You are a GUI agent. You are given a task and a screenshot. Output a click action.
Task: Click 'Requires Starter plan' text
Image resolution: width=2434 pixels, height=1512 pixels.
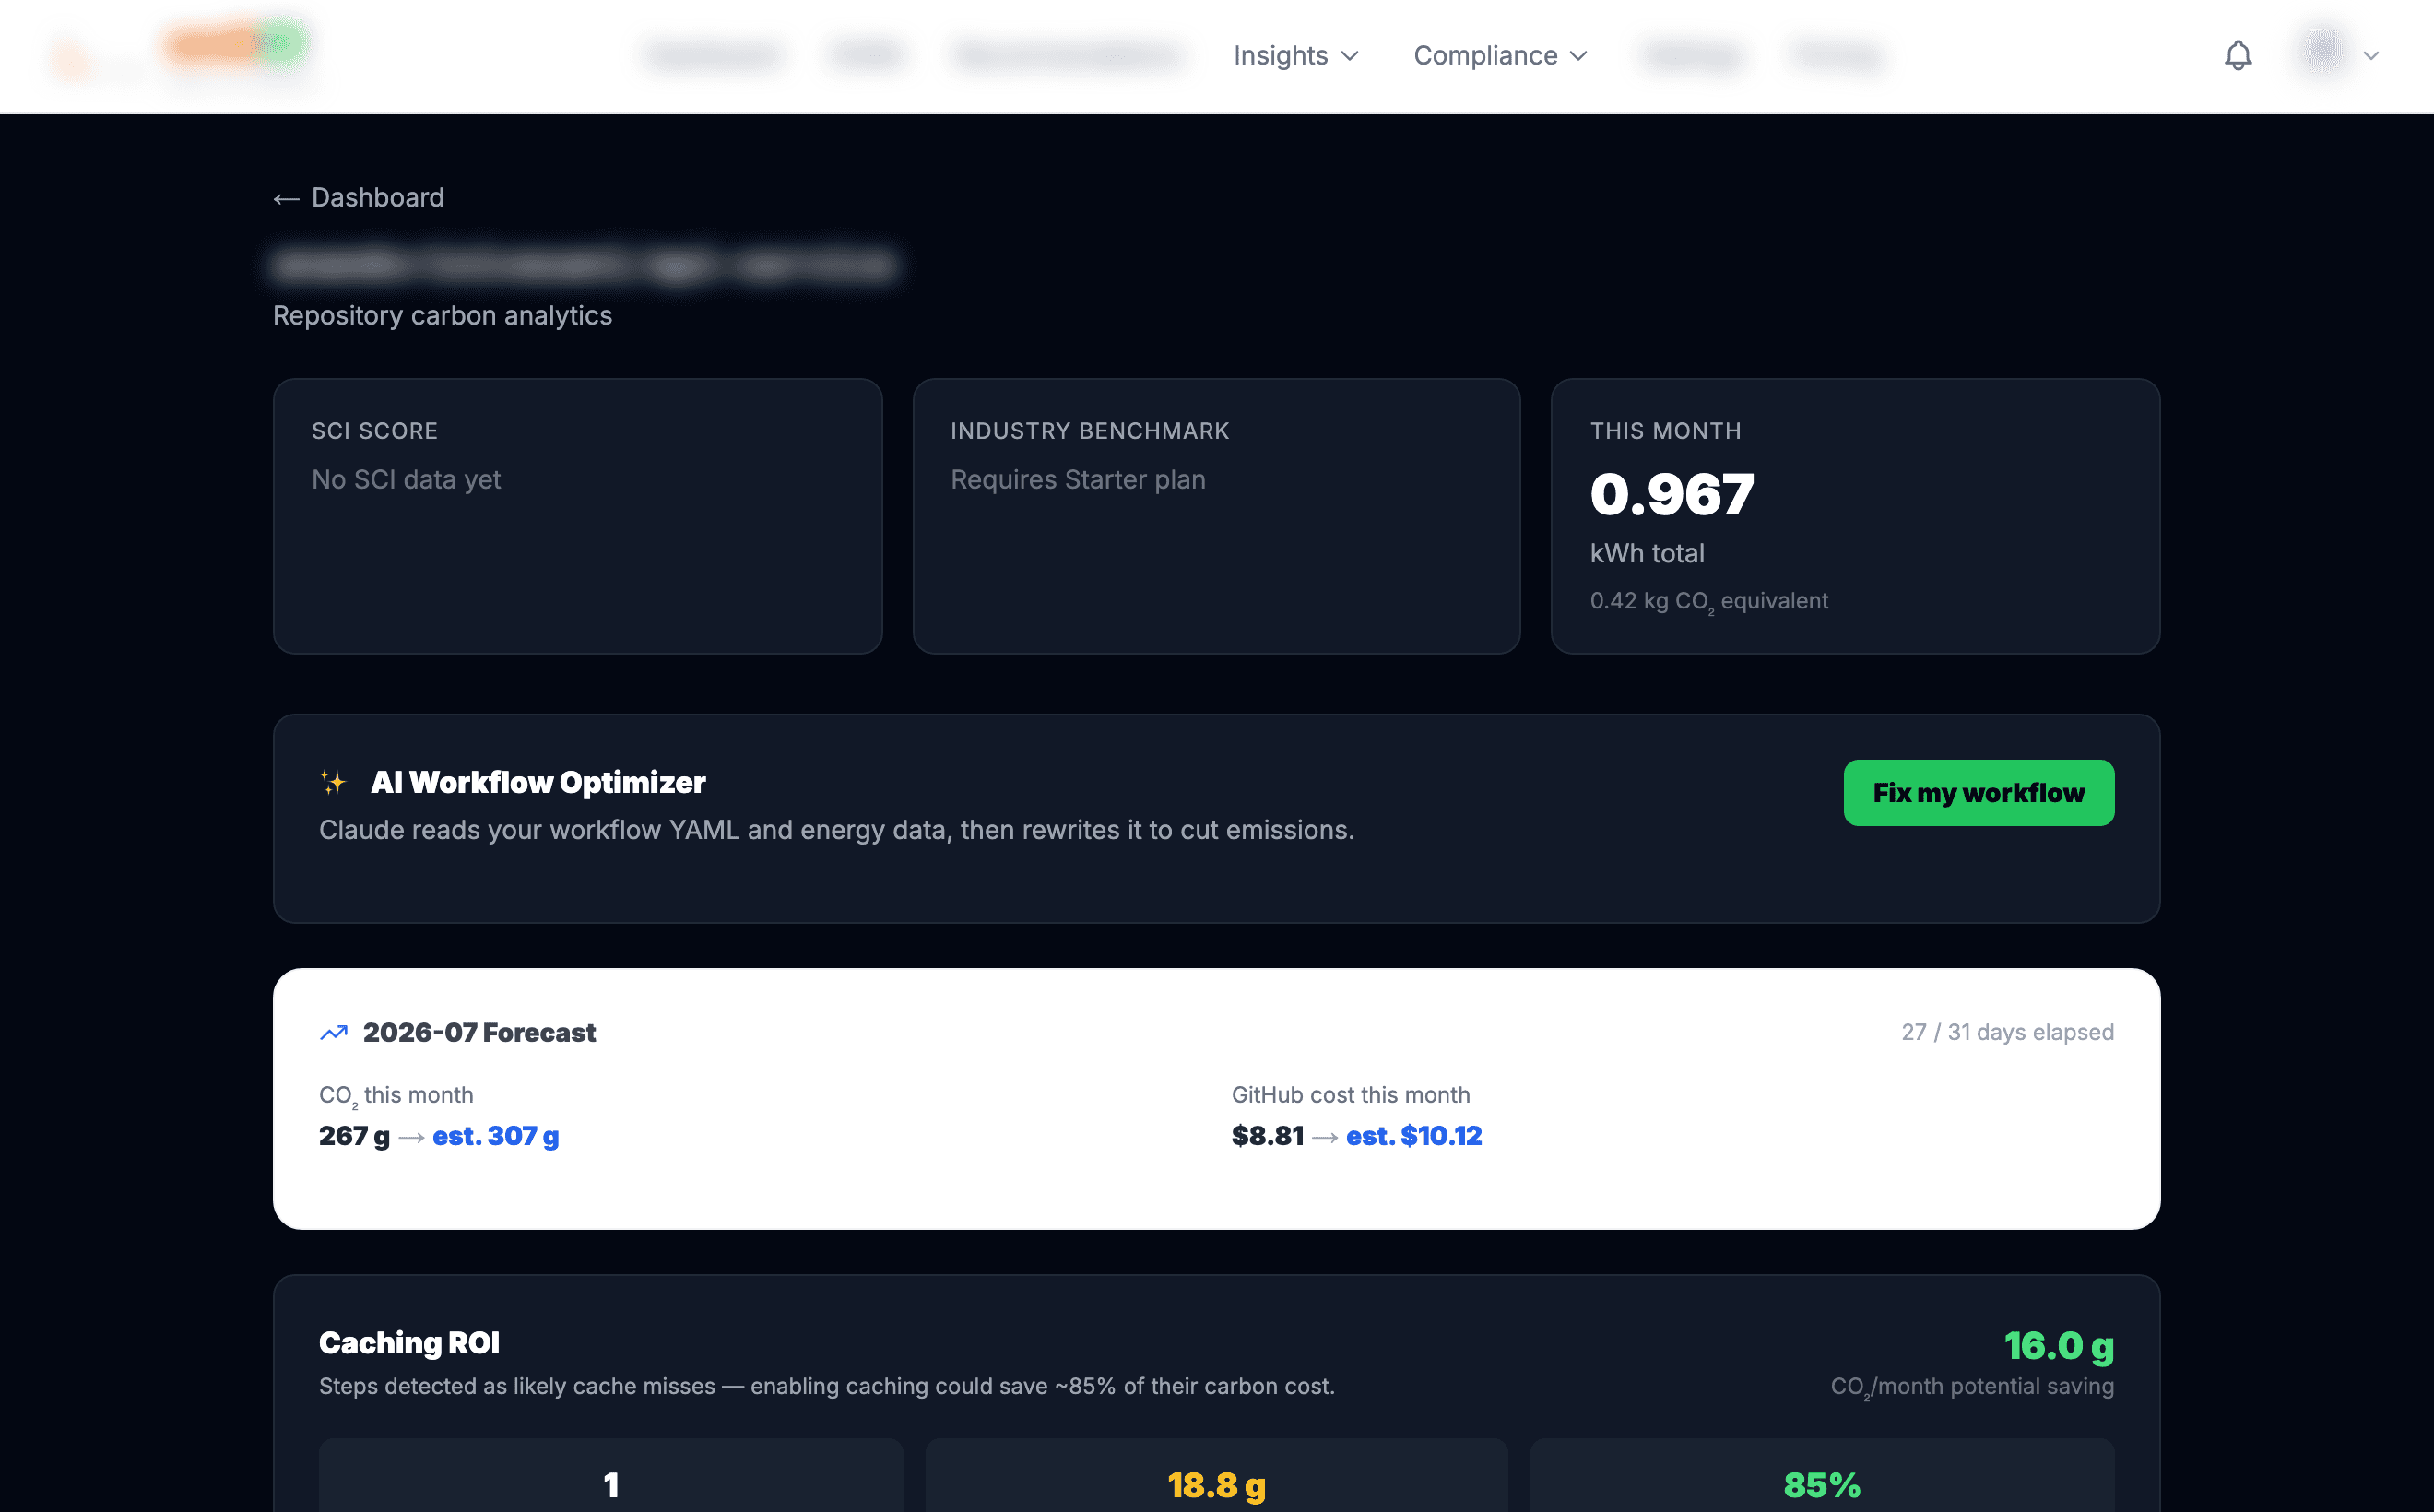tap(1078, 480)
